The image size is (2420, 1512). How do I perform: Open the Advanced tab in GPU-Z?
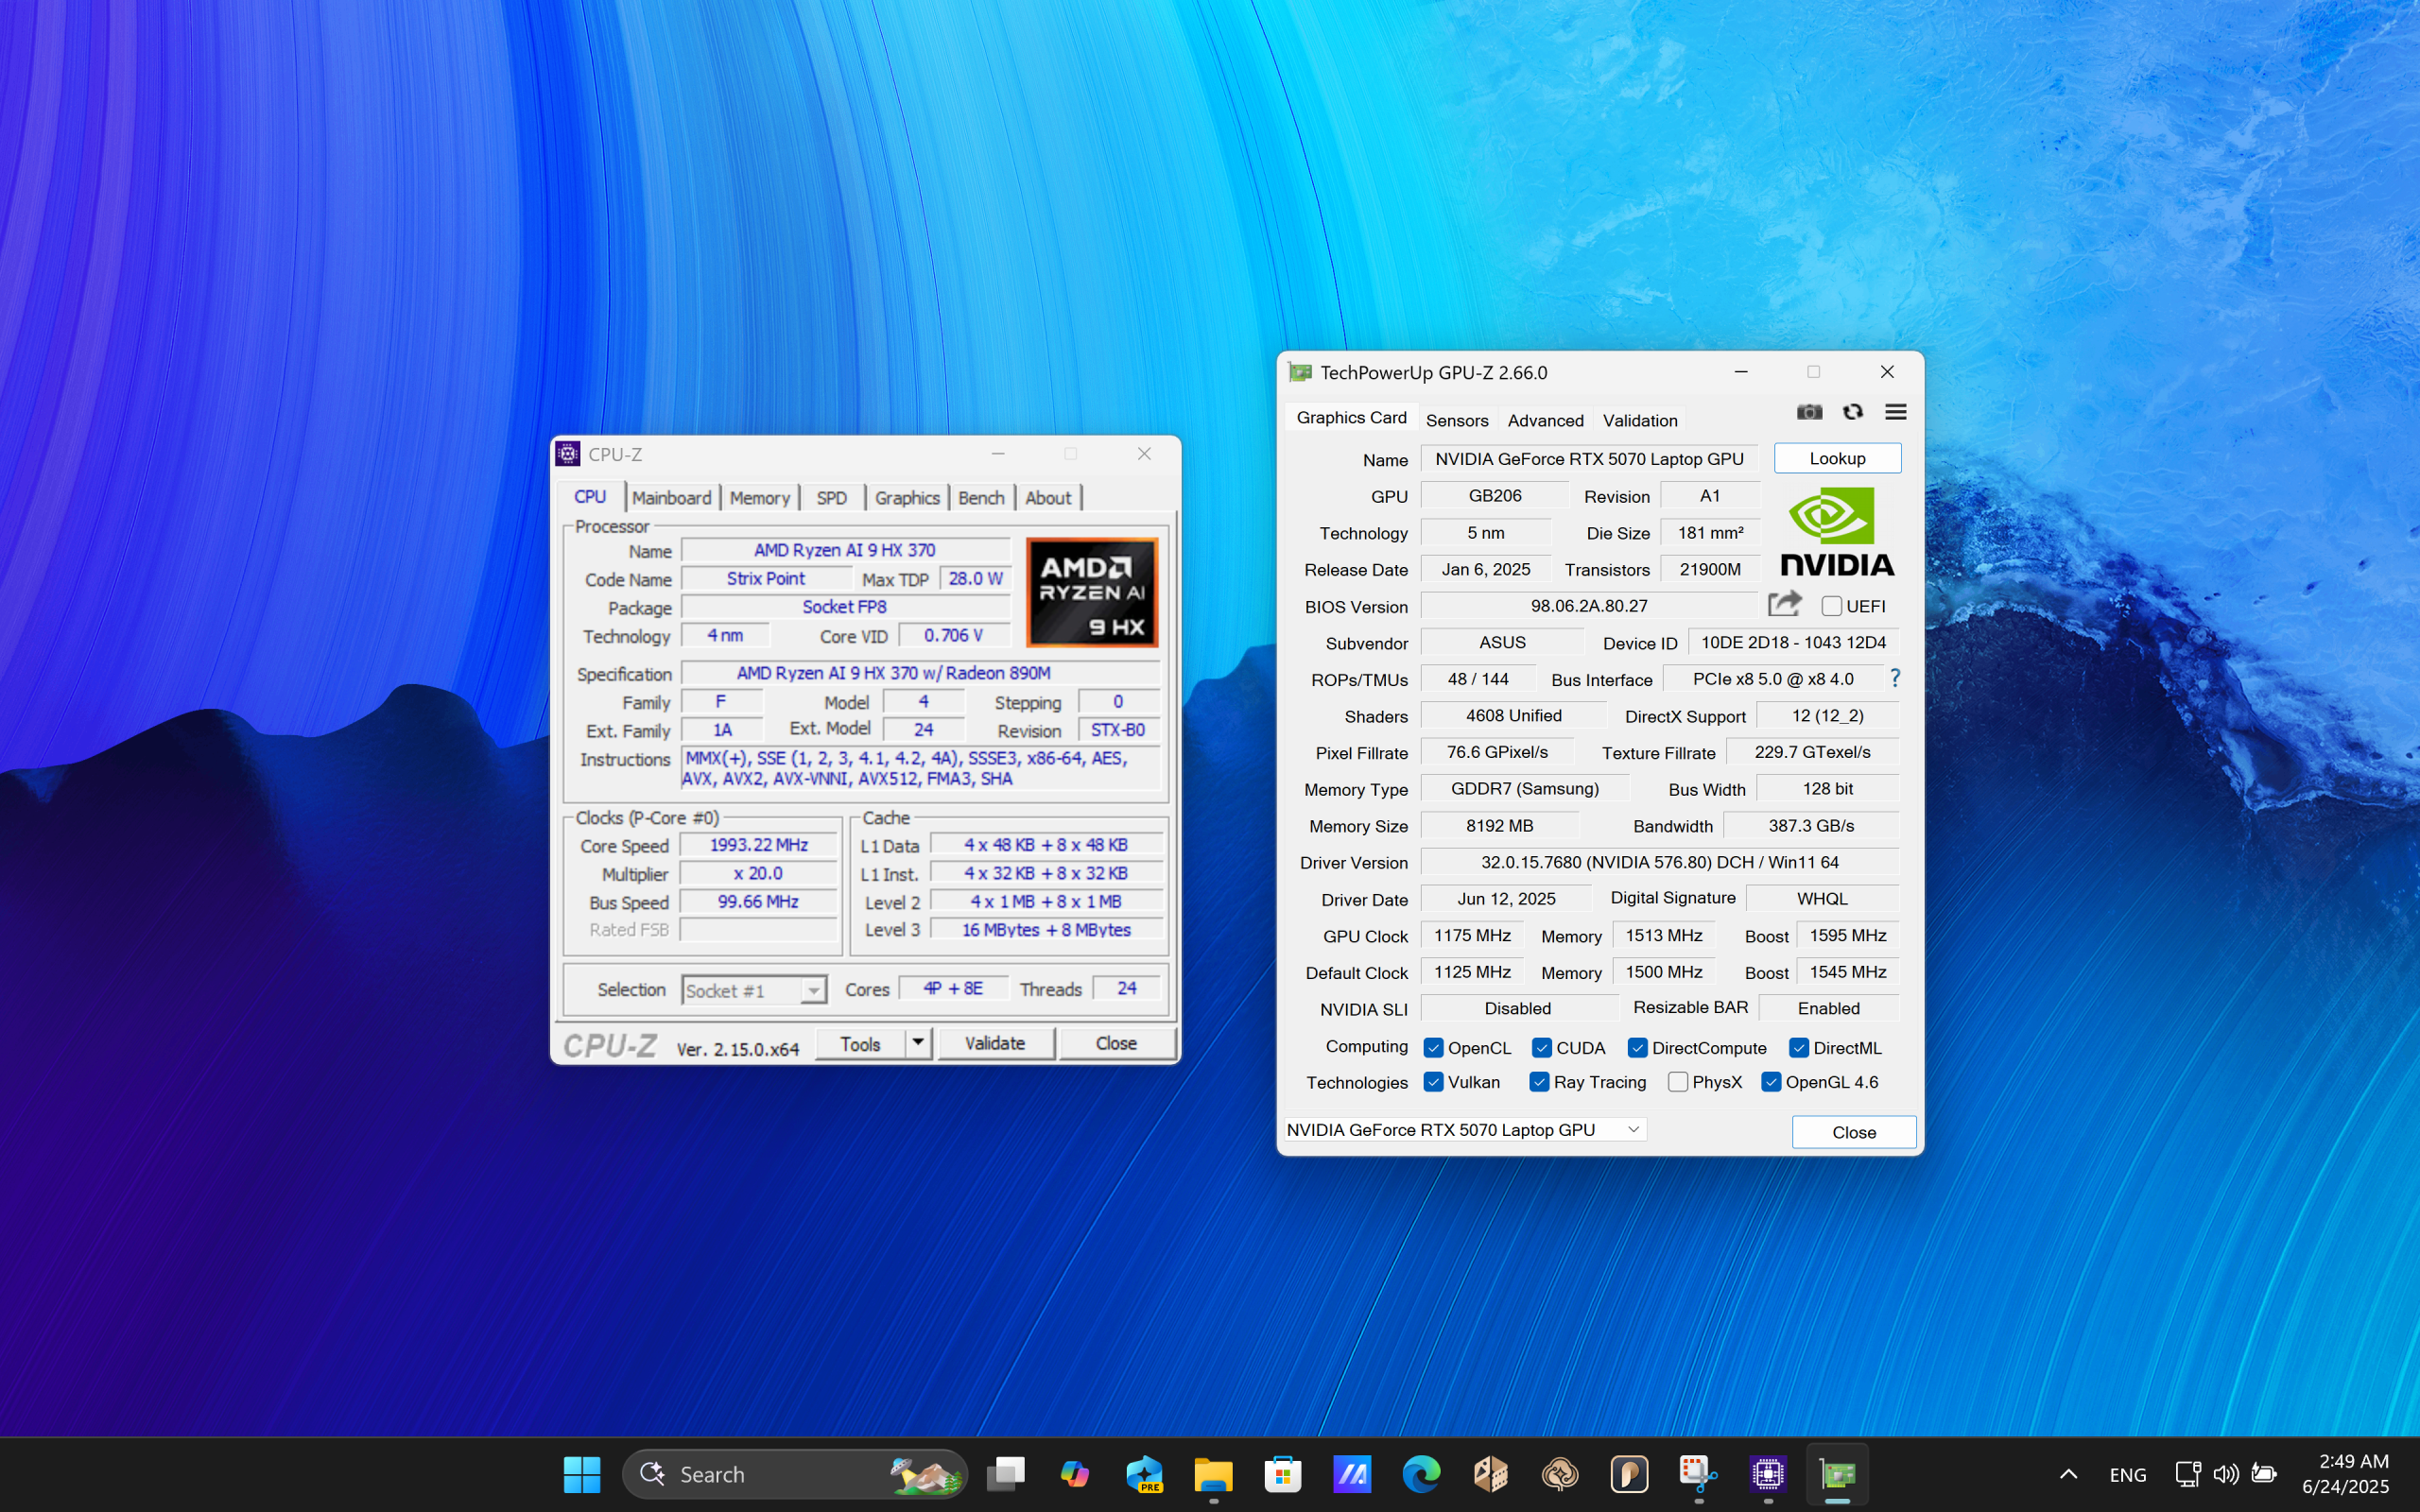pyautogui.click(x=1545, y=420)
